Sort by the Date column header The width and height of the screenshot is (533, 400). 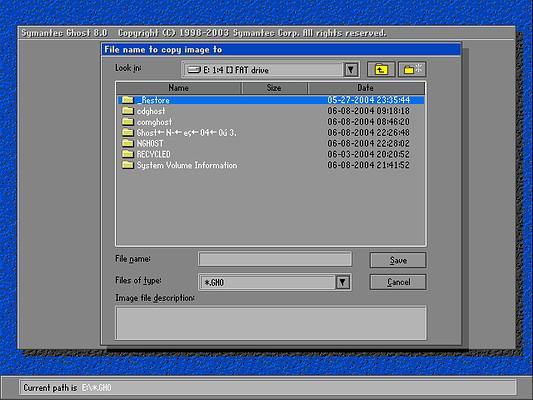[x=366, y=88]
